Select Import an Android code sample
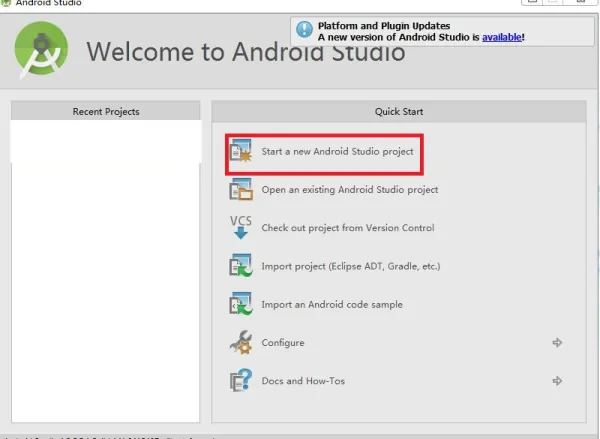Image resolution: width=600 pixels, height=439 pixels. click(x=332, y=305)
